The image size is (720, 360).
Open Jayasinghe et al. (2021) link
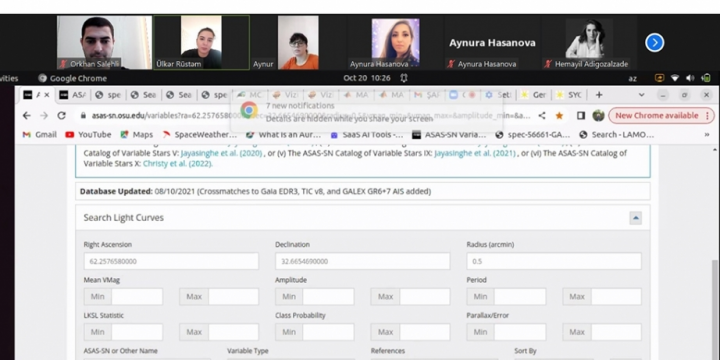pyautogui.click(x=475, y=153)
